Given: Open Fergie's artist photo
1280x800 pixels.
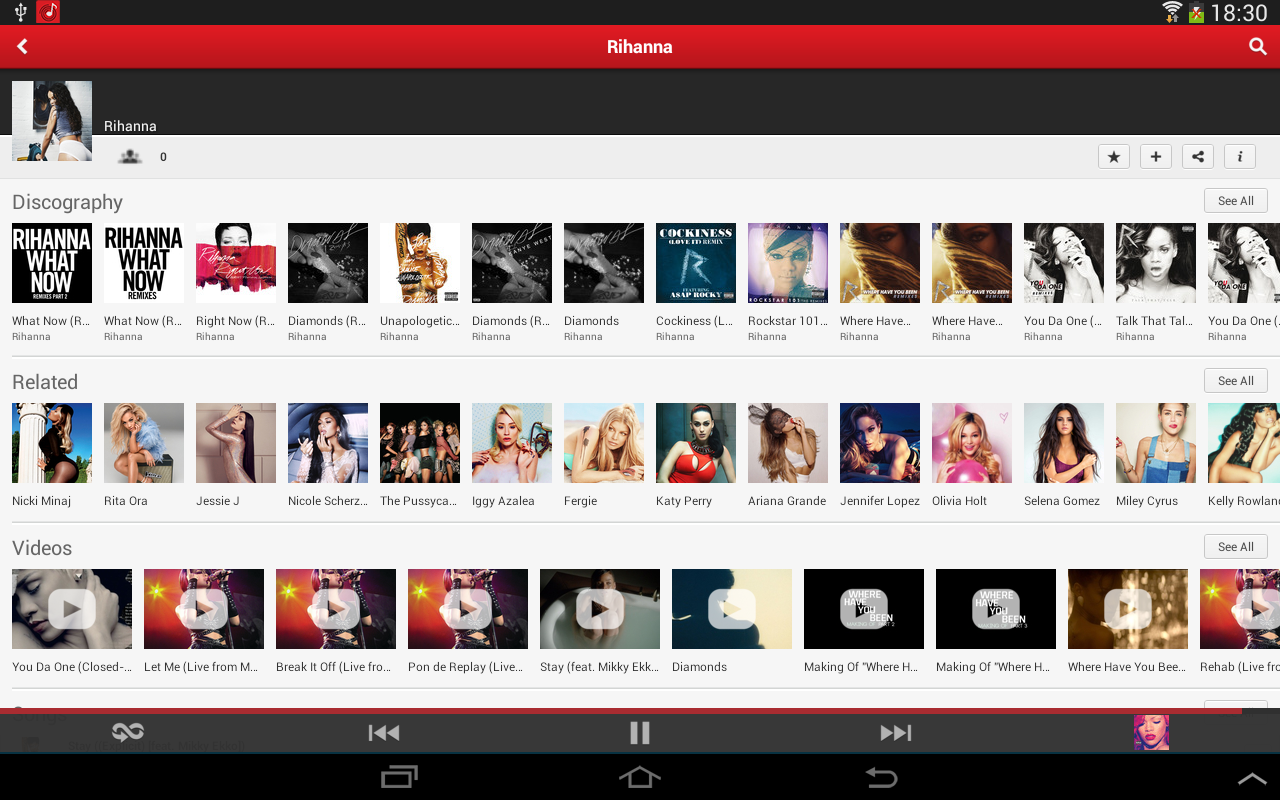Looking at the screenshot, I should pyautogui.click(x=604, y=443).
